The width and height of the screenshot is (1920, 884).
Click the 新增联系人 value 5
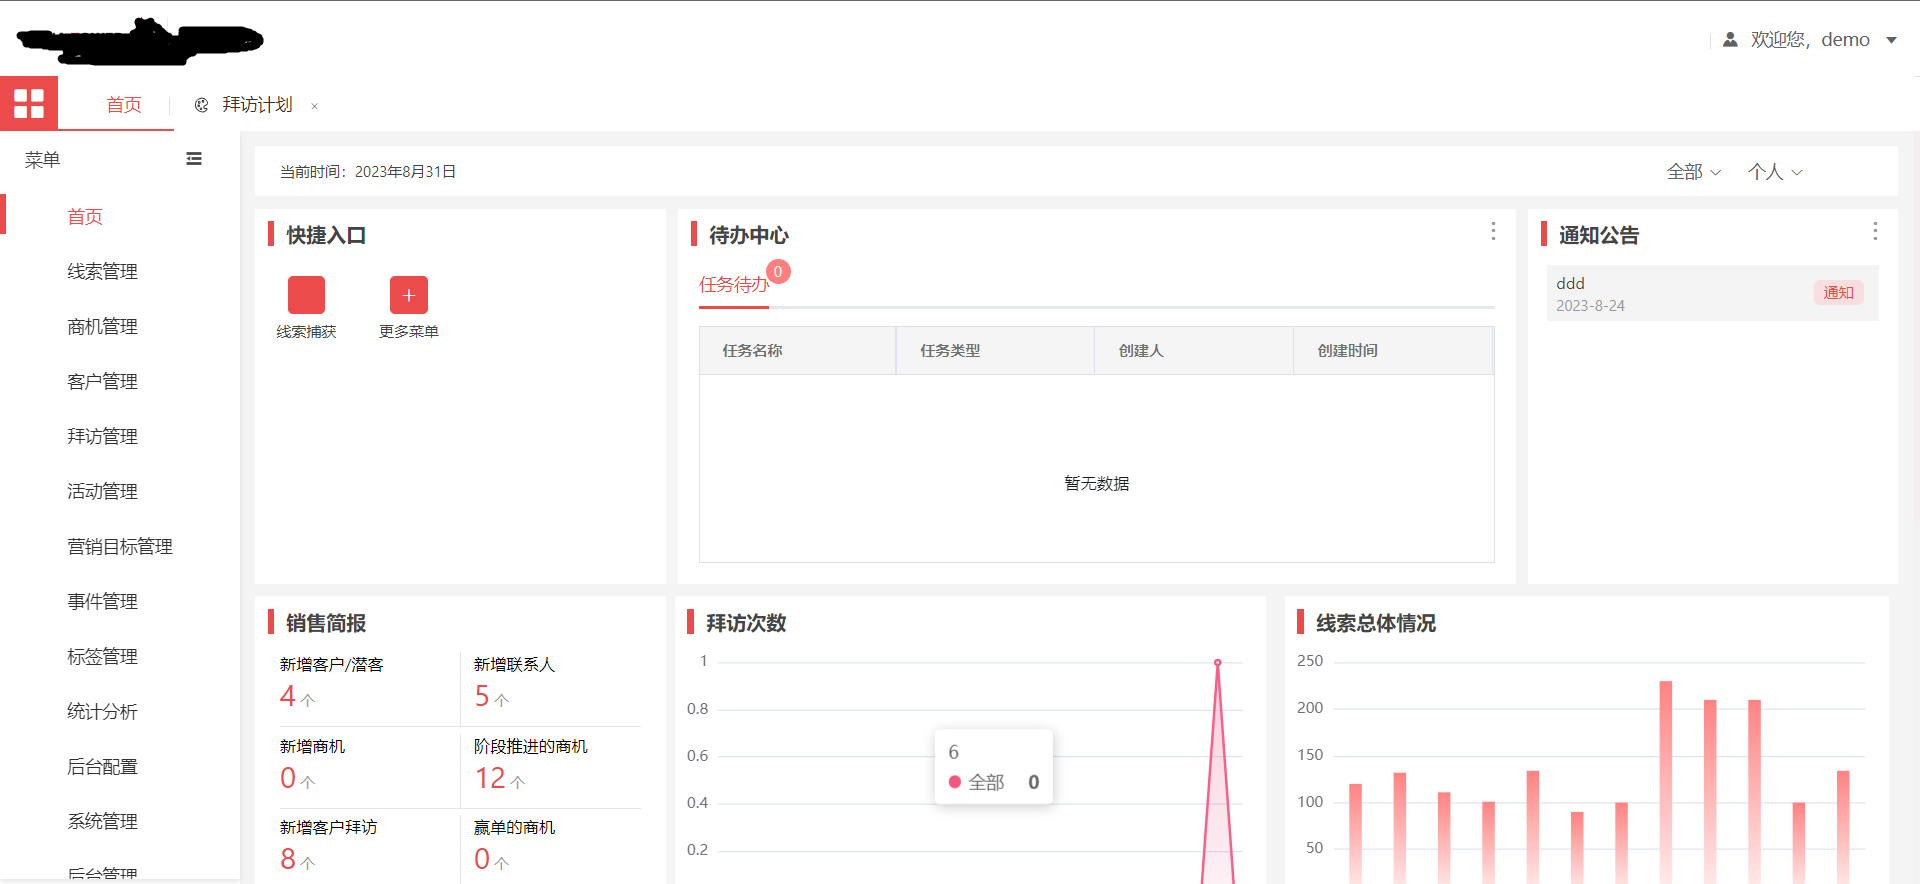coord(482,696)
